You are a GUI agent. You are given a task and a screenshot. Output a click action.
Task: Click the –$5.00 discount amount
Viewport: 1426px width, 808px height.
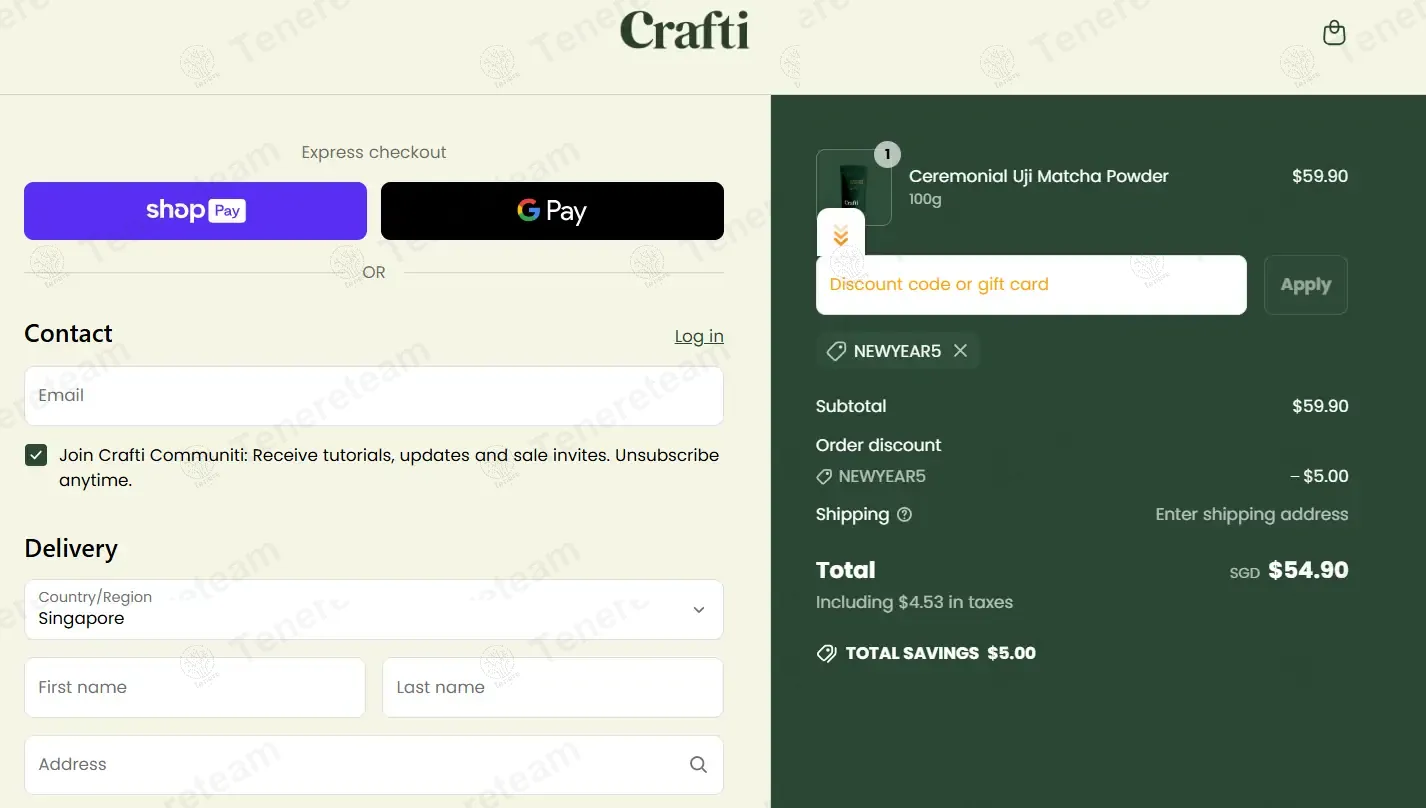(x=1319, y=476)
